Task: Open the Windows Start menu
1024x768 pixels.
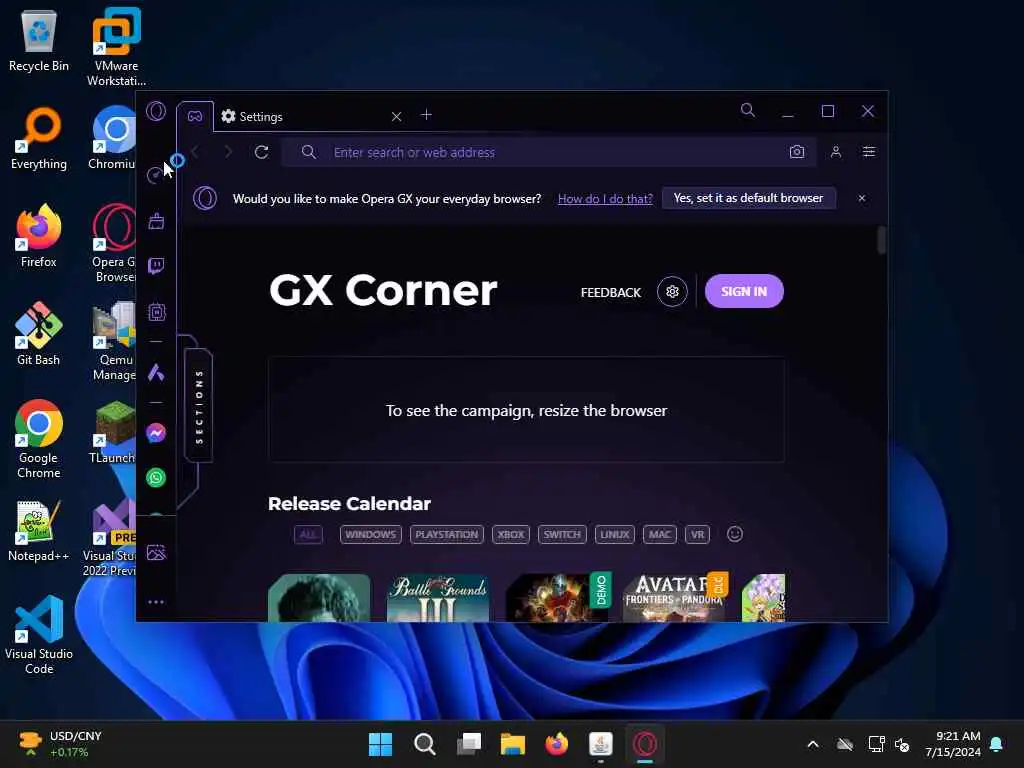Action: pyautogui.click(x=380, y=744)
